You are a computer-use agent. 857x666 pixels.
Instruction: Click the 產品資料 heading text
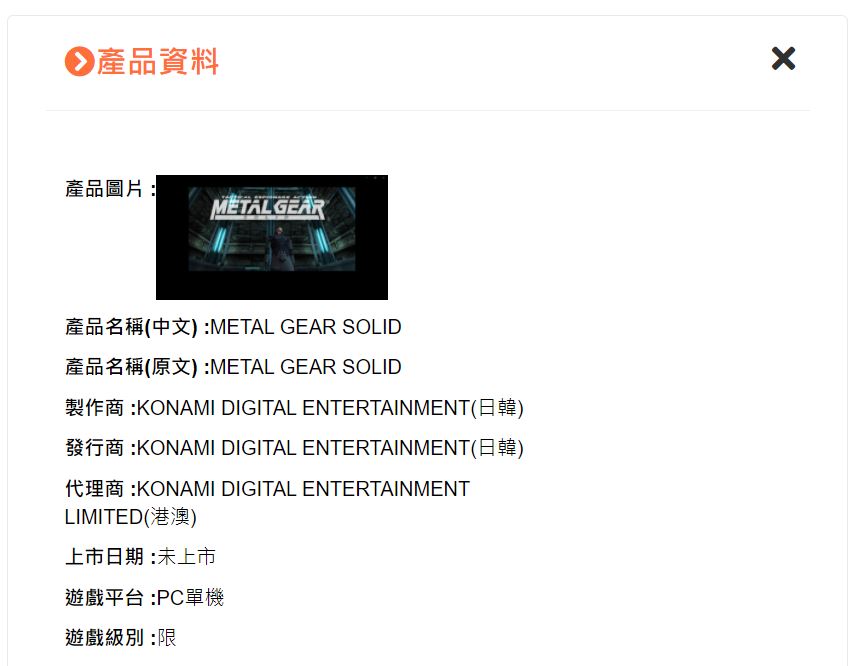pos(158,61)
